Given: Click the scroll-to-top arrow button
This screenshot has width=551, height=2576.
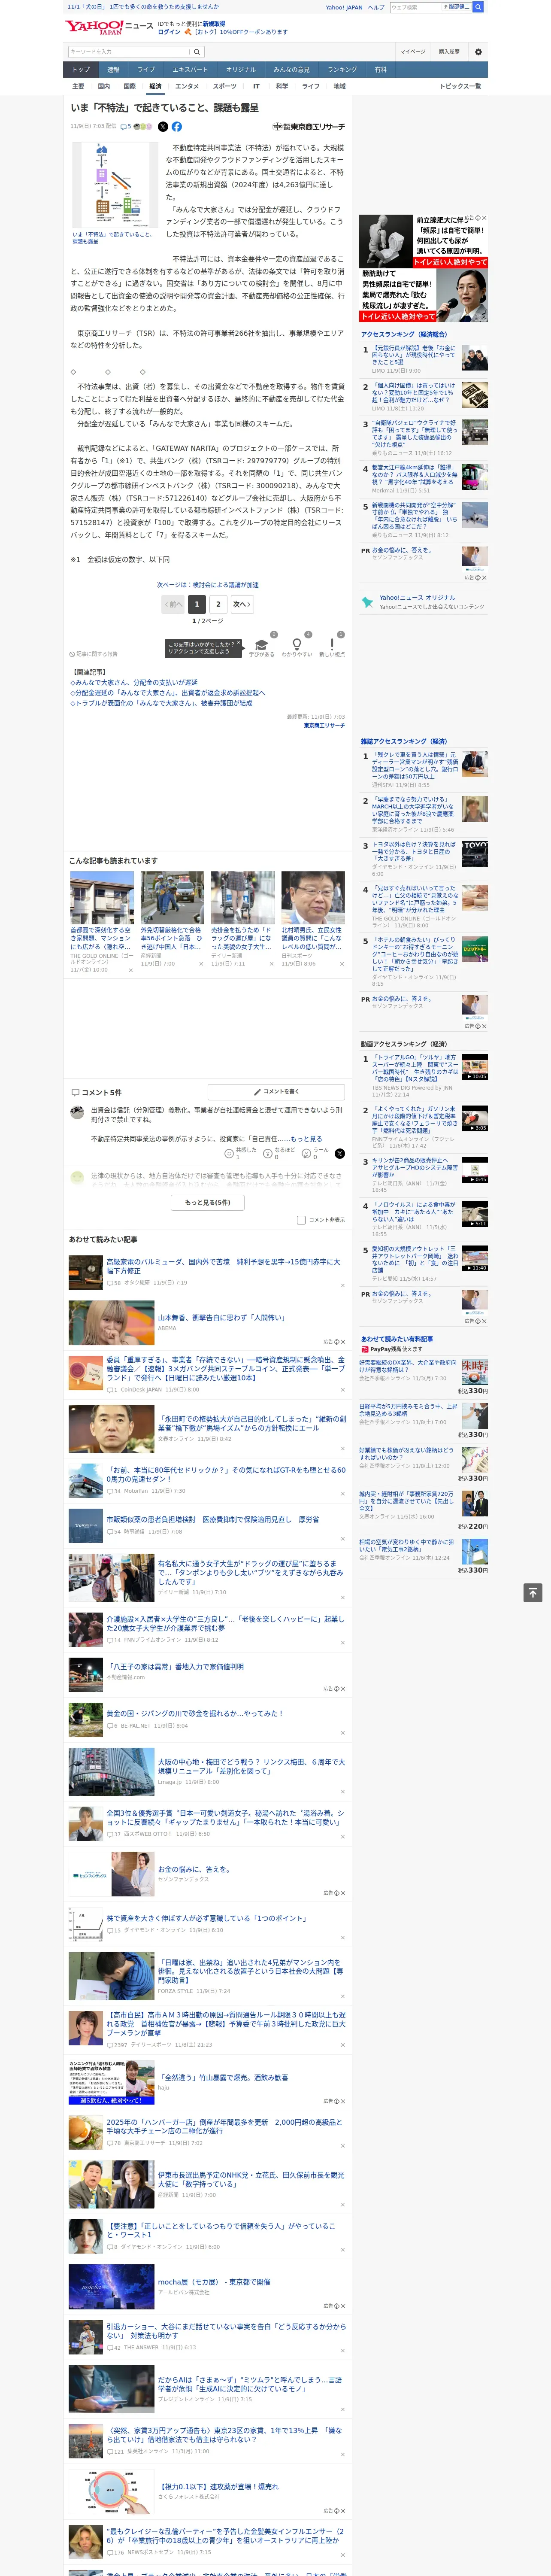Looking at the screenshot, I should (x=533, y=1592).
